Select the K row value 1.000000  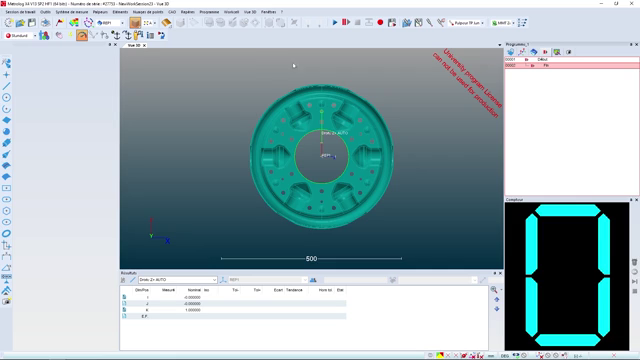193,310
